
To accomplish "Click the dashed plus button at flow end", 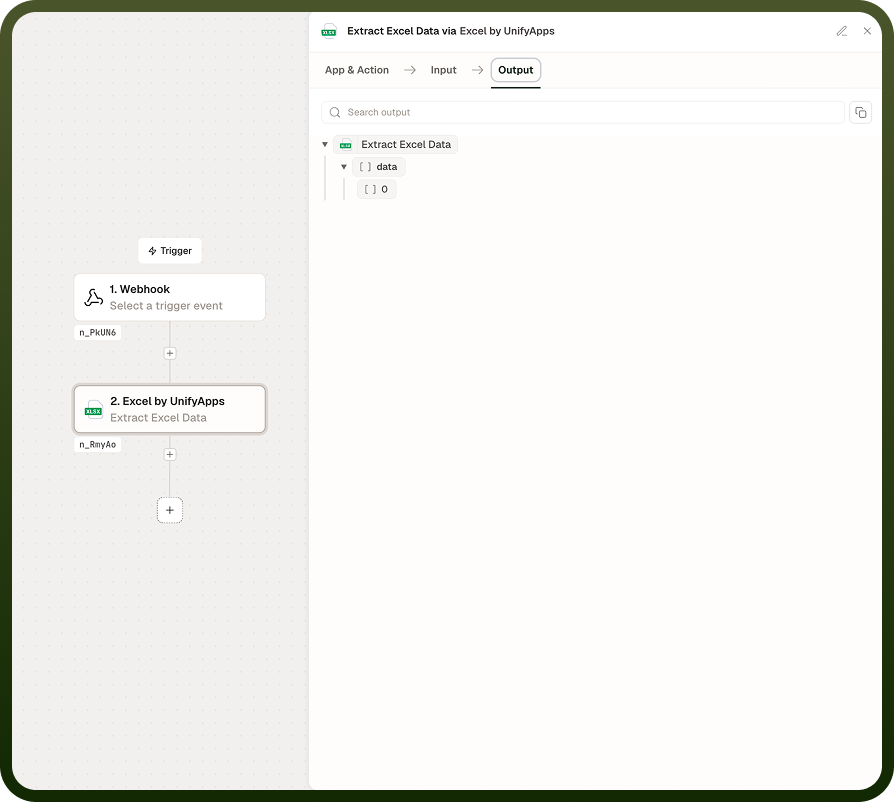I will [x=170, y=510].
